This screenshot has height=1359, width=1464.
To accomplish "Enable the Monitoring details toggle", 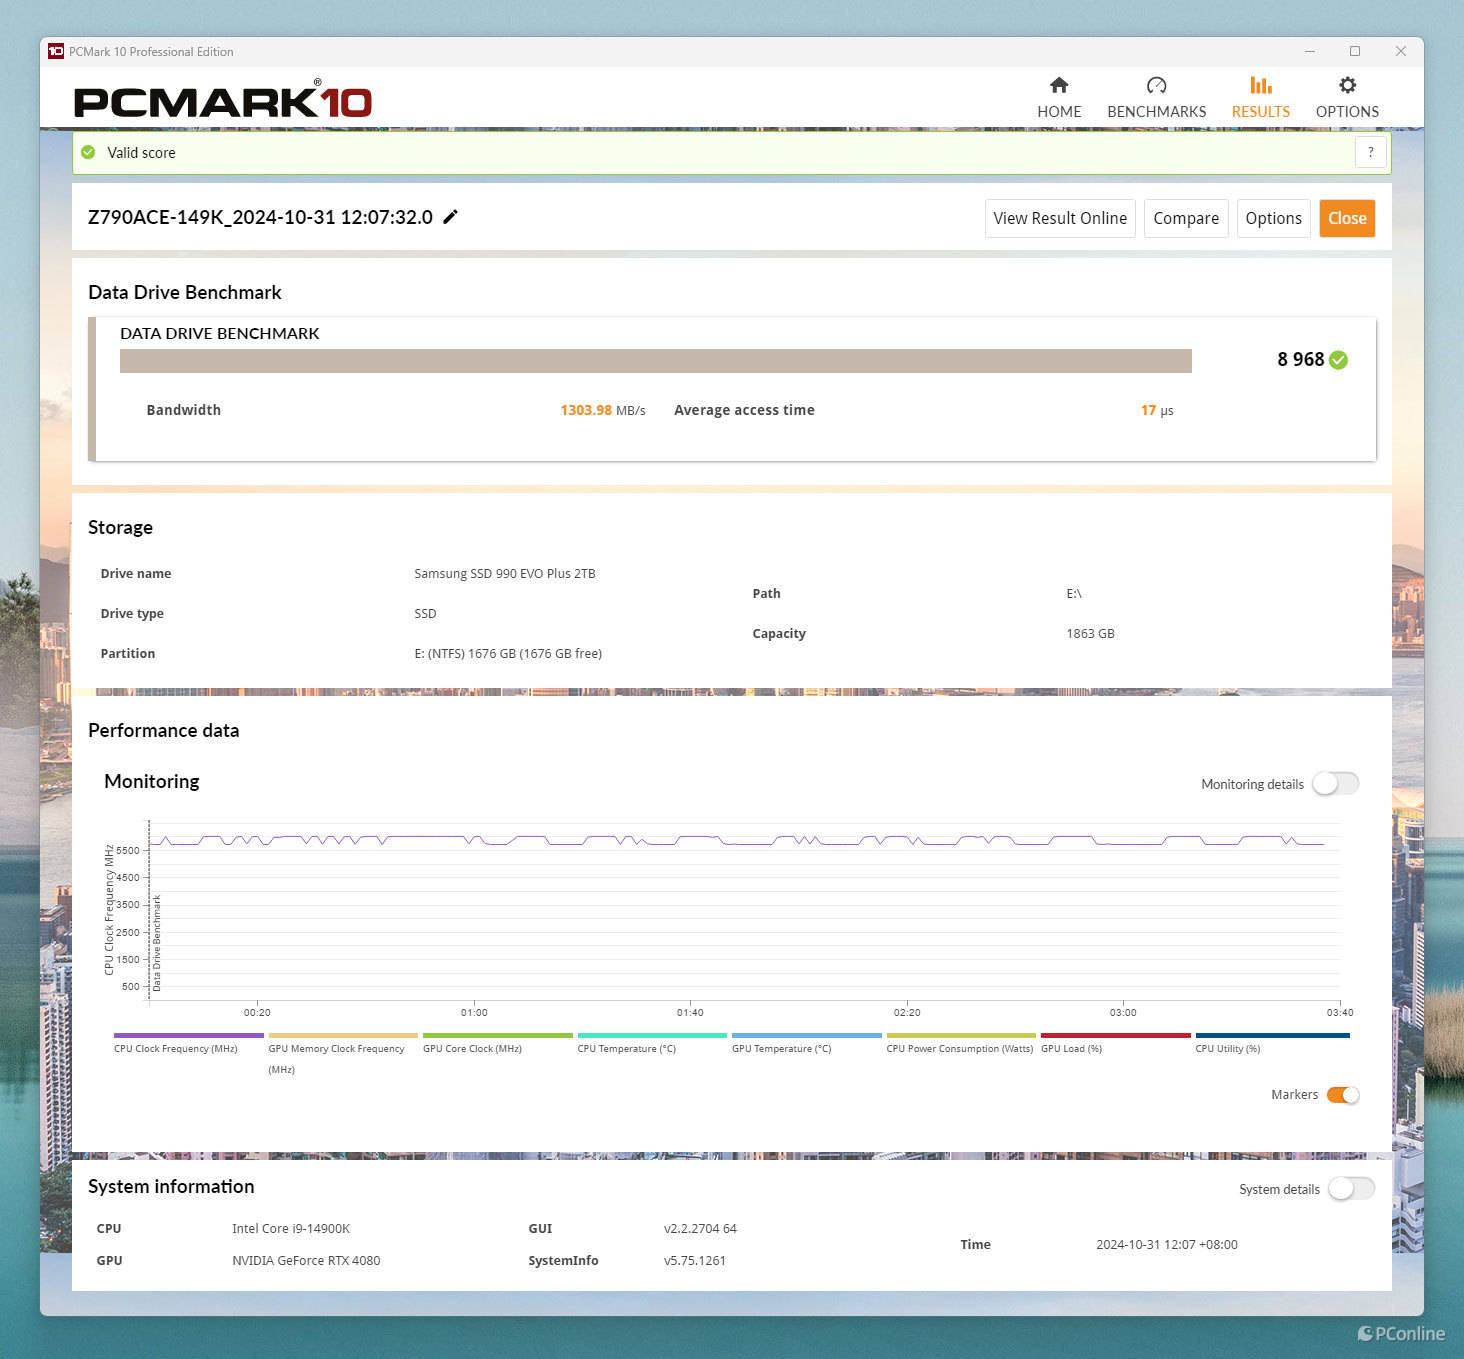I will tap(1335, 784).
